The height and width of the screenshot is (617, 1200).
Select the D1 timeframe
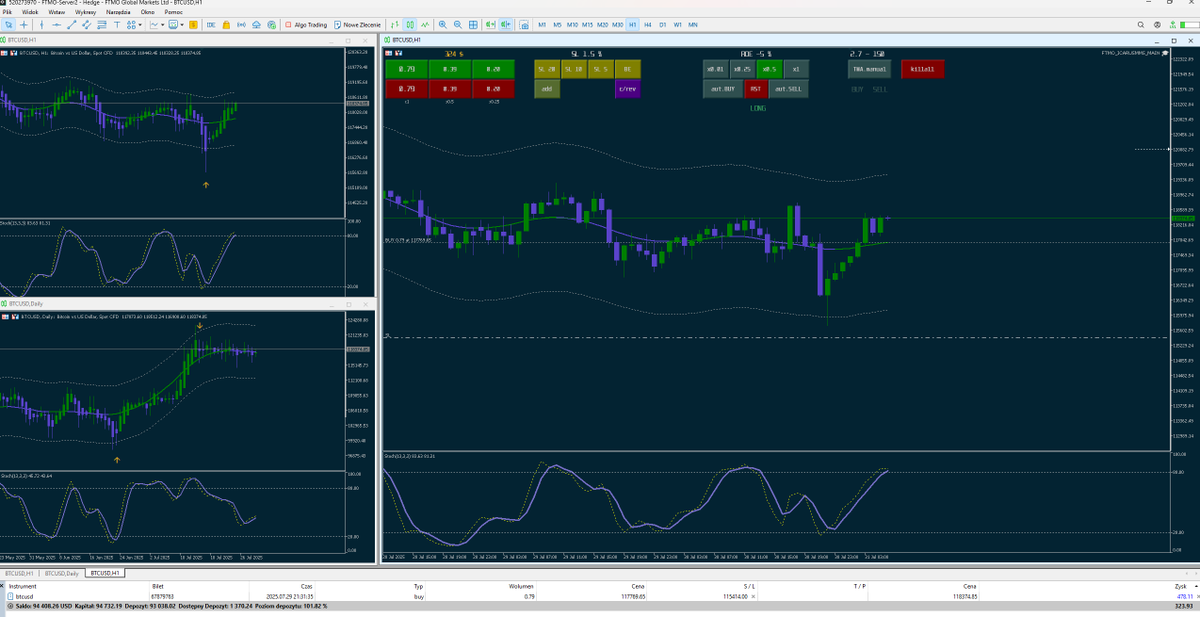663,24
